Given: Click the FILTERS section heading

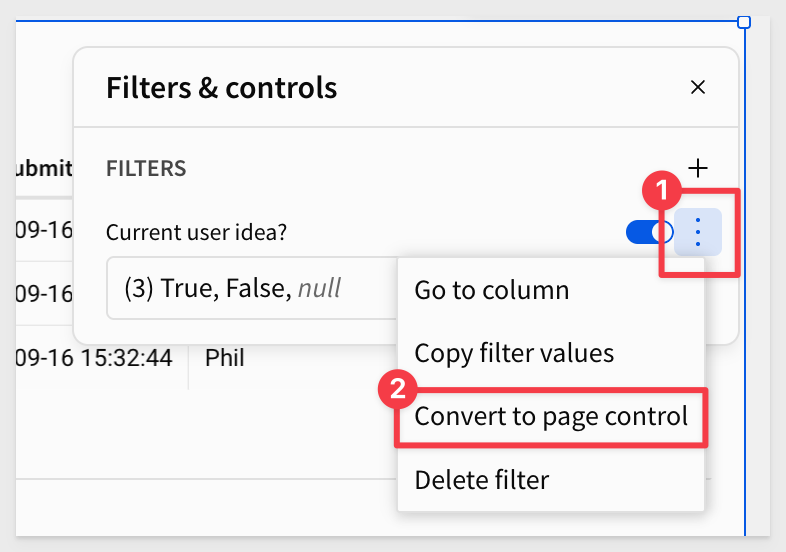Looking at the screenshot, I should point(146,168).
